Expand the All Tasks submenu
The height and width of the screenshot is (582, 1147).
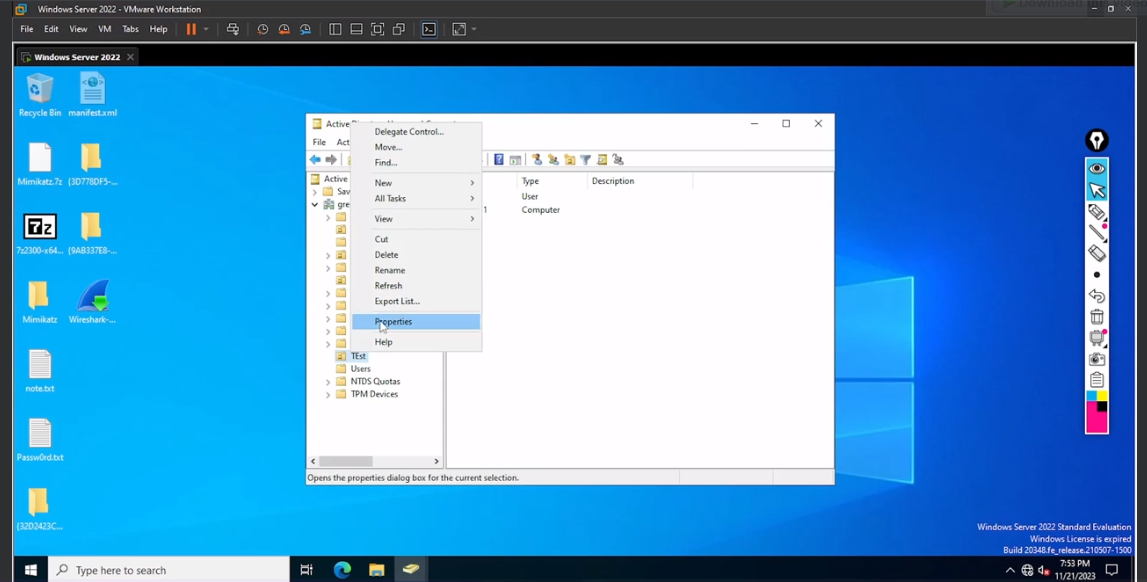click(415, 198)
